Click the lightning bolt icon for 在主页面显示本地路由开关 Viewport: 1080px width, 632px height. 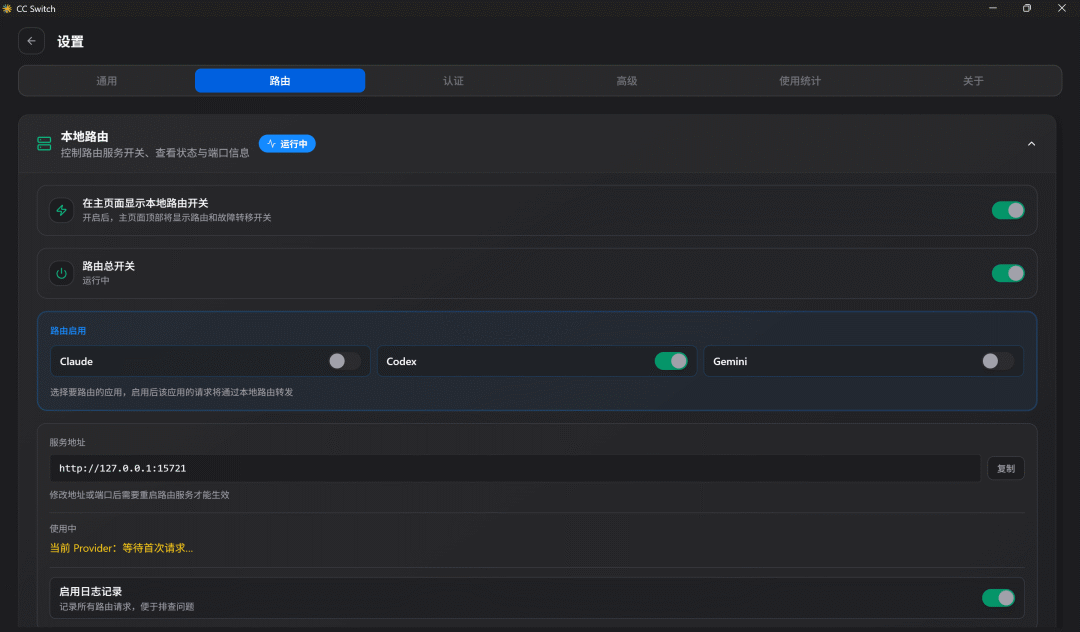coord(61,210)
